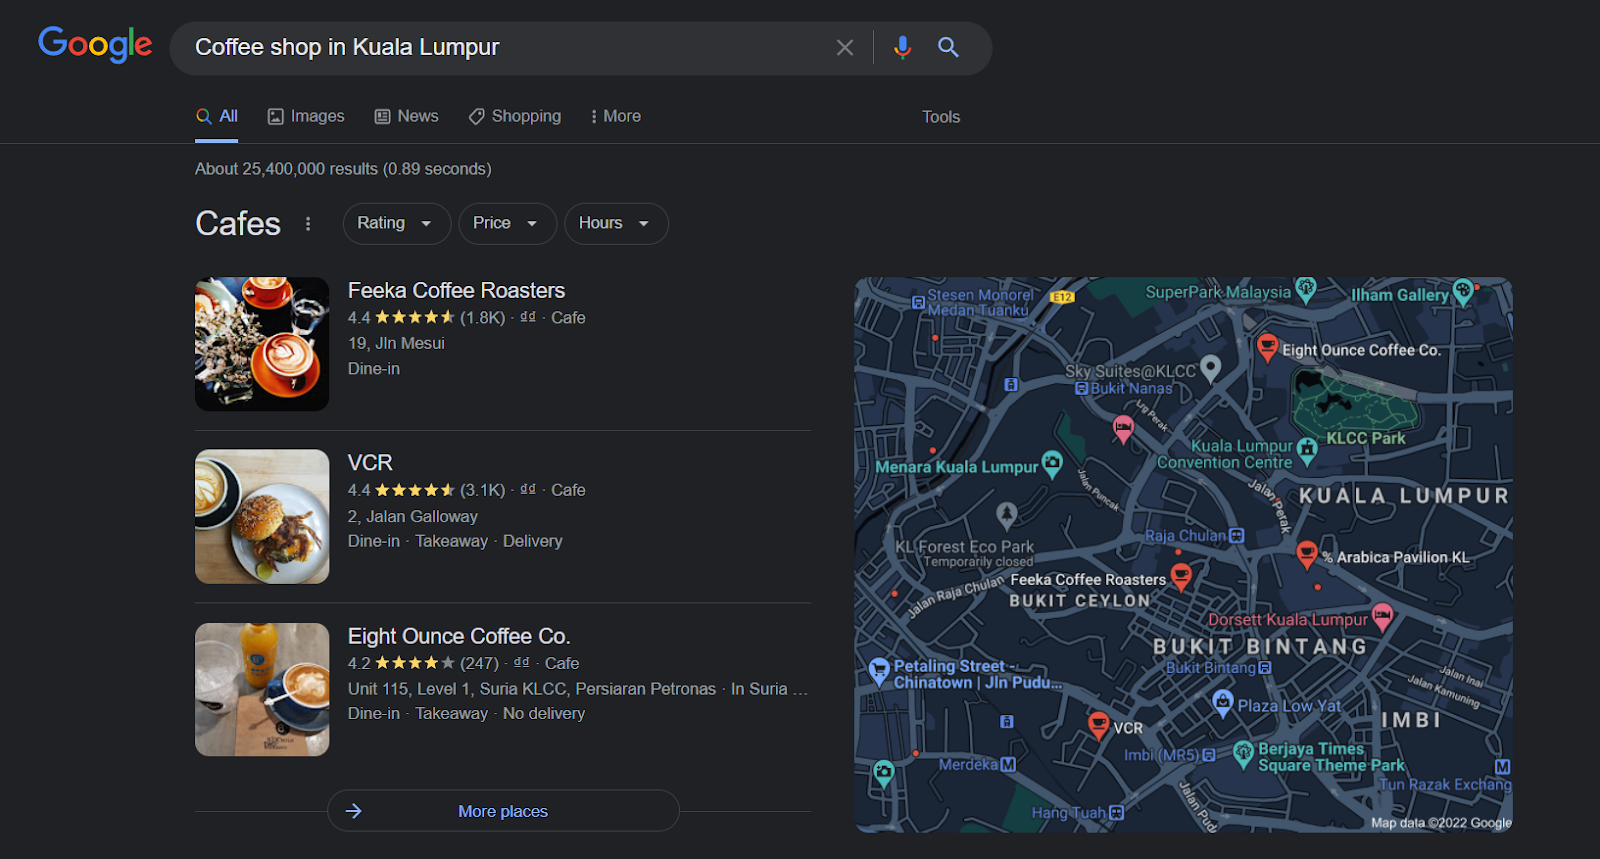The image size is (1600, 859).
Task: Click the Plaza Low Yat shopping marker
Action: click(1222, 703)
